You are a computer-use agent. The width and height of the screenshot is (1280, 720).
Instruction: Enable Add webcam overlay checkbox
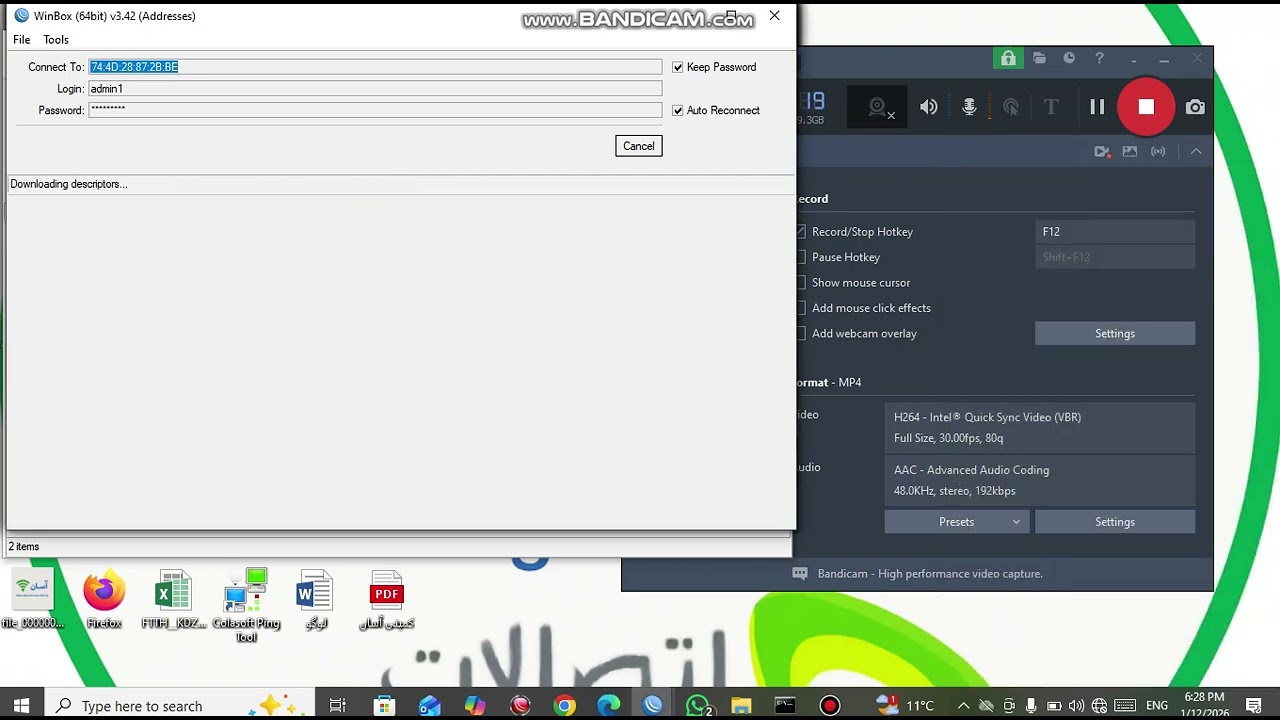click(800, 333)
